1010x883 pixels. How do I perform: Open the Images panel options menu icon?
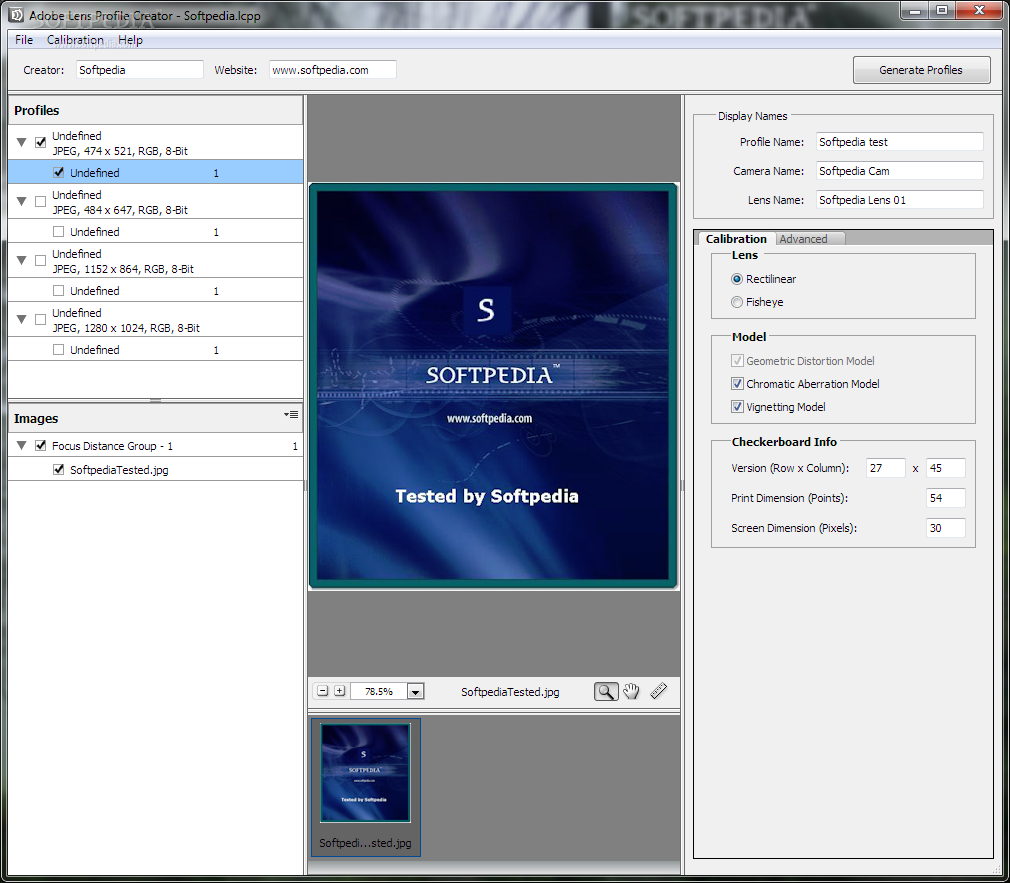click(x=291, y=415)
